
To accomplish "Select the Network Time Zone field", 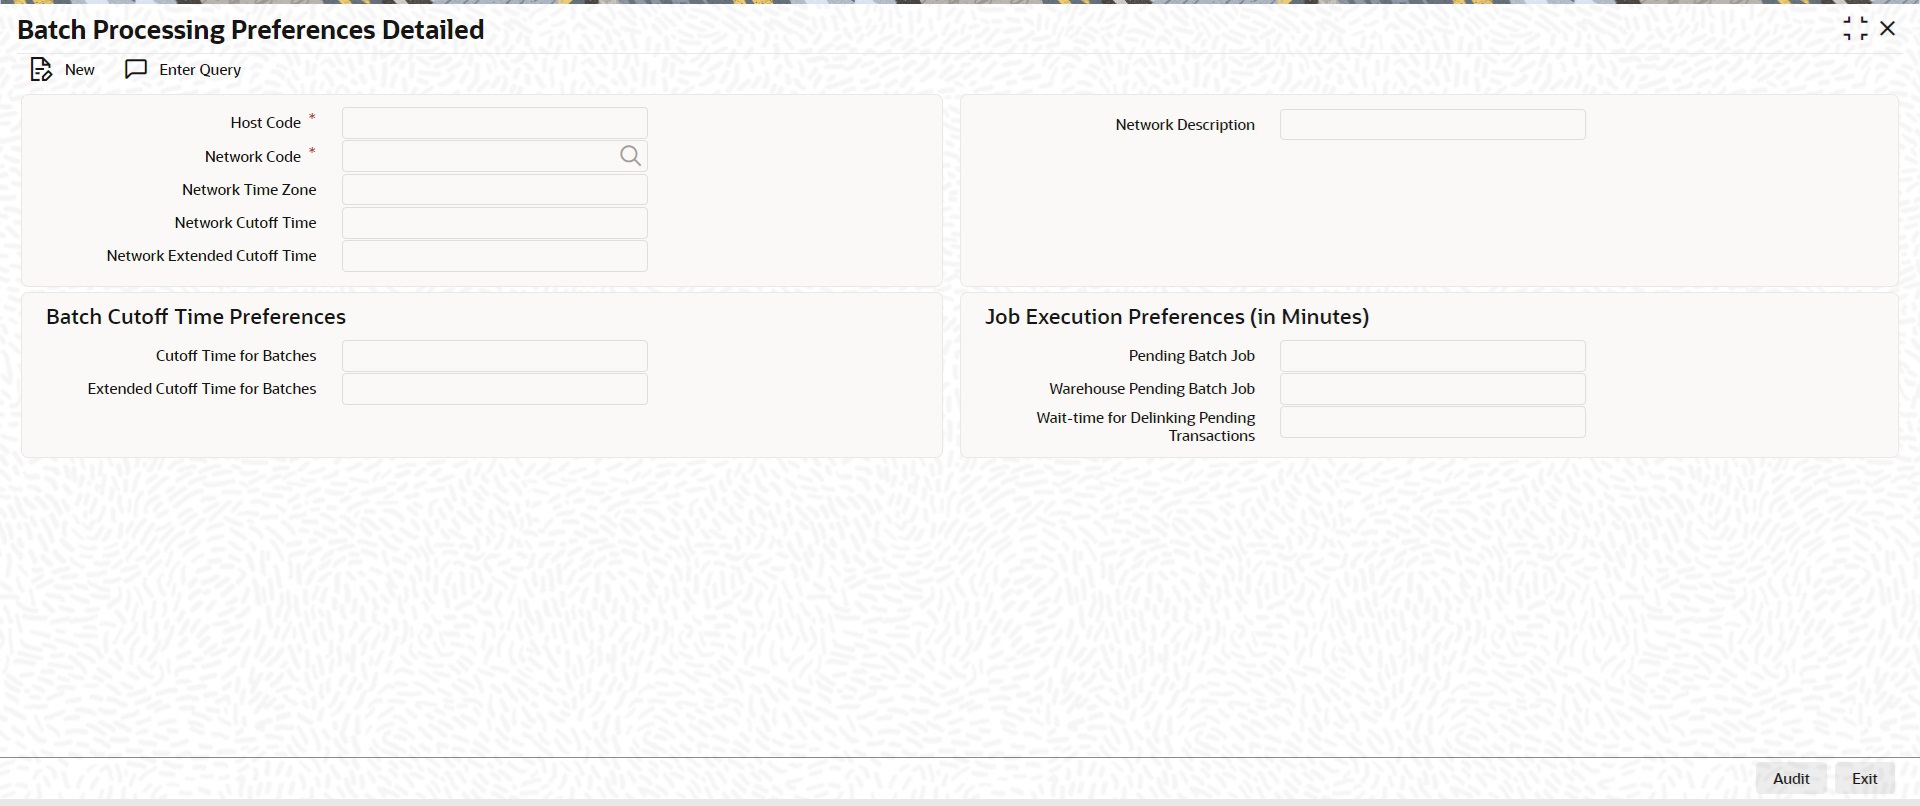I will (495, 190).
